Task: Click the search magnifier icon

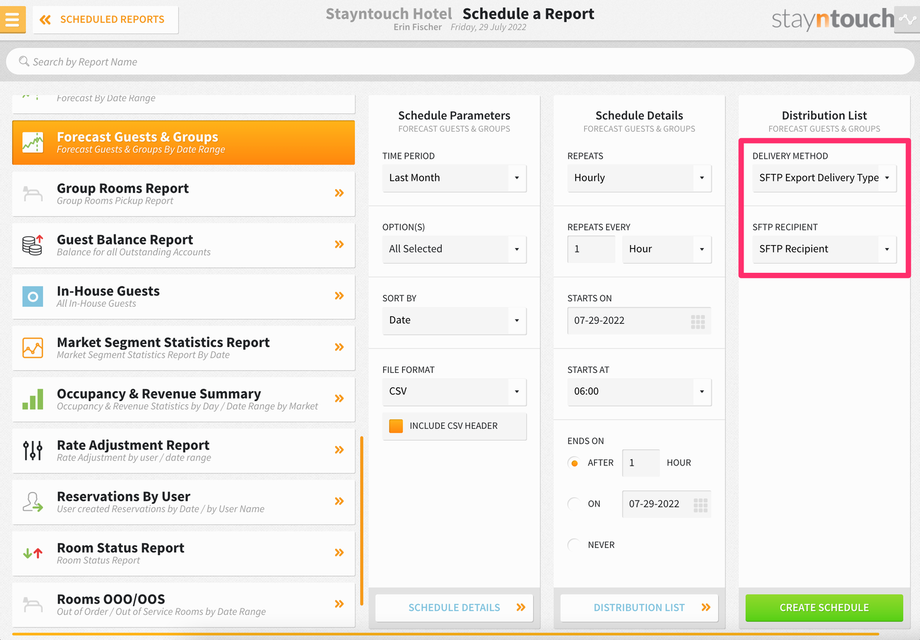Action: [23, 61]
